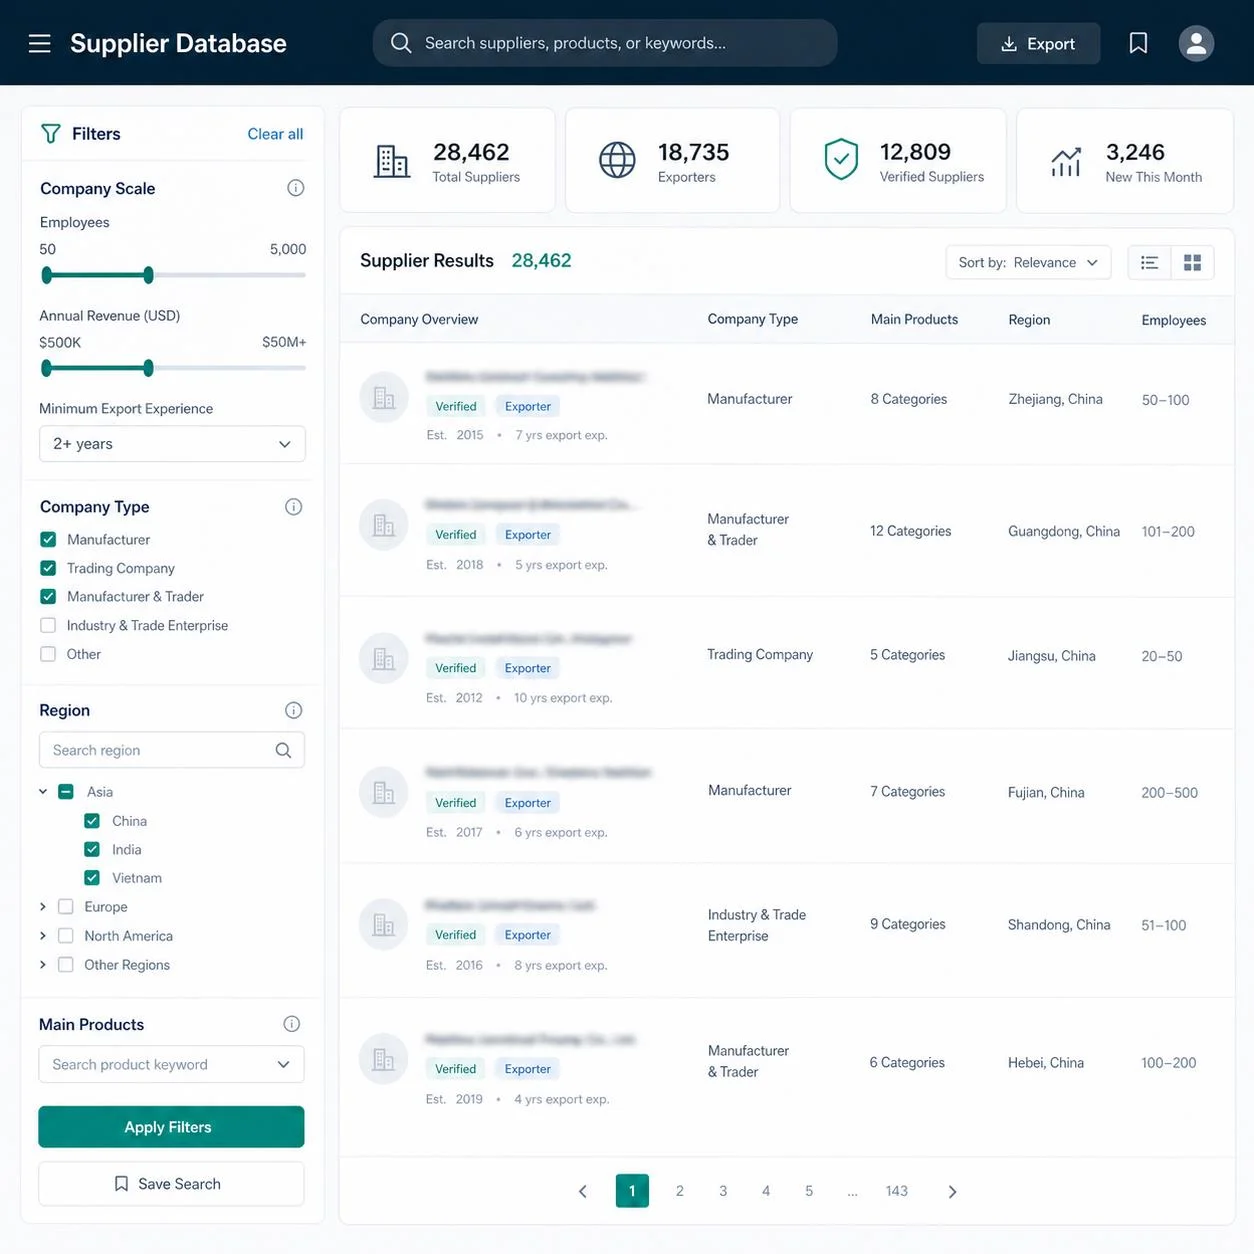Image resolution: width=1254 pixels, height=1254 pixels.
Task: Go to results page 3
Action: coord(723,1191)
